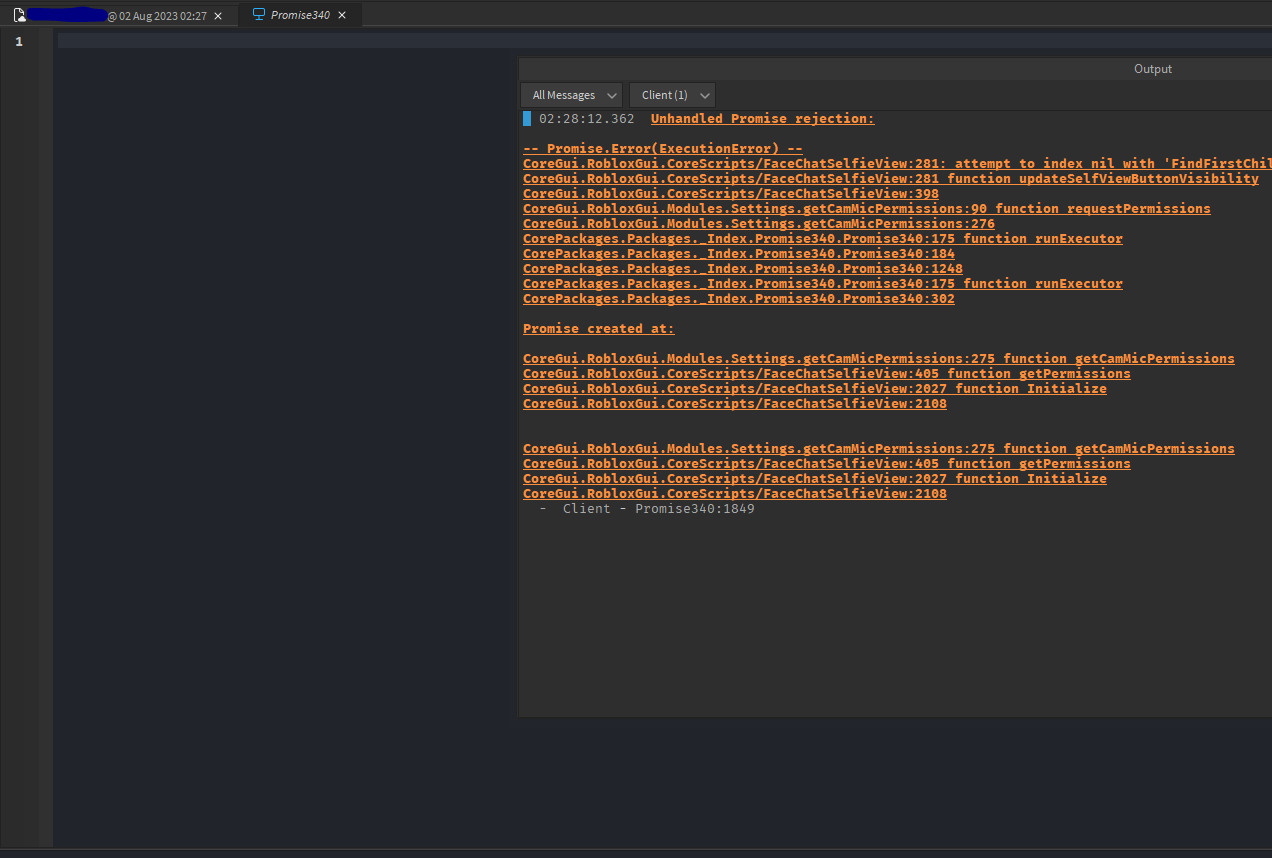Click the Promise created at heading

pos(598,329)
